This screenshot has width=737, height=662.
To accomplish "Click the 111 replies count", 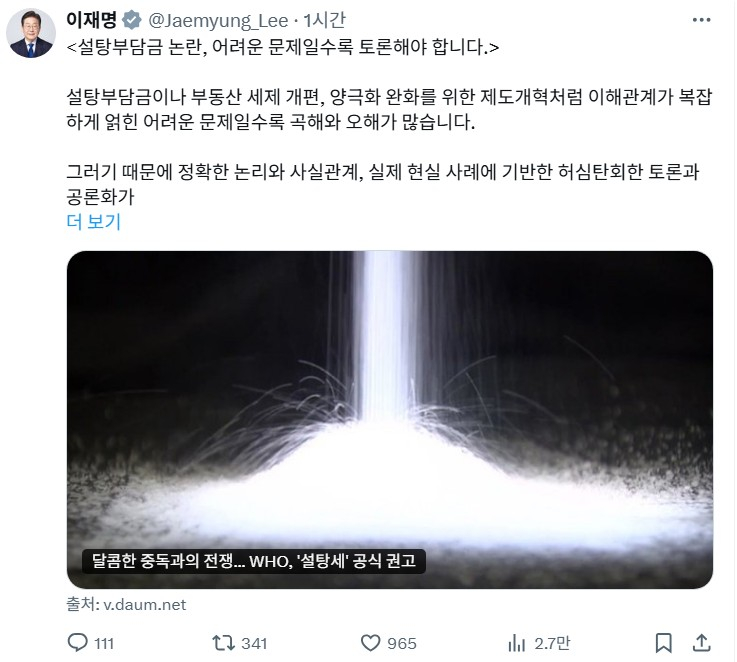I will [104, 643].
